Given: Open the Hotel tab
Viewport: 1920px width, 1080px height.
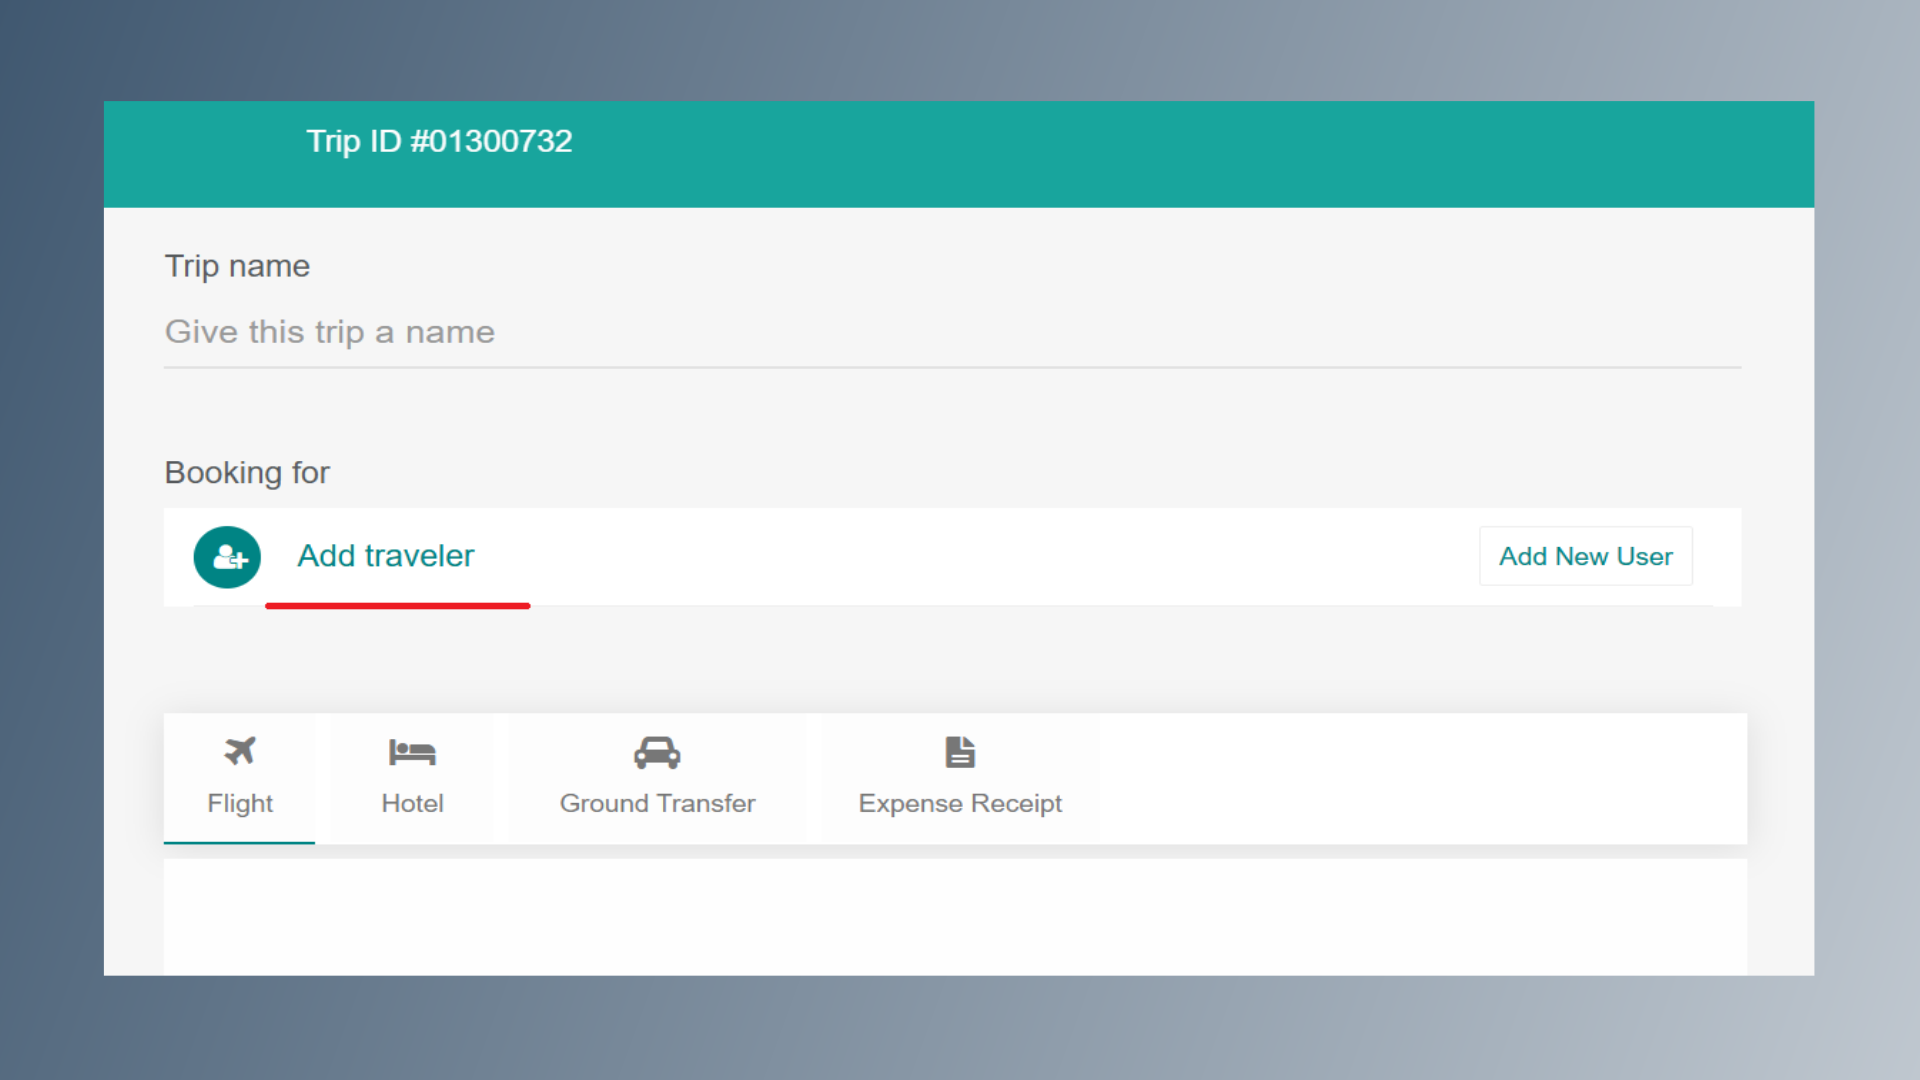Looking at the screenshot, I should [x=412, y=803].
